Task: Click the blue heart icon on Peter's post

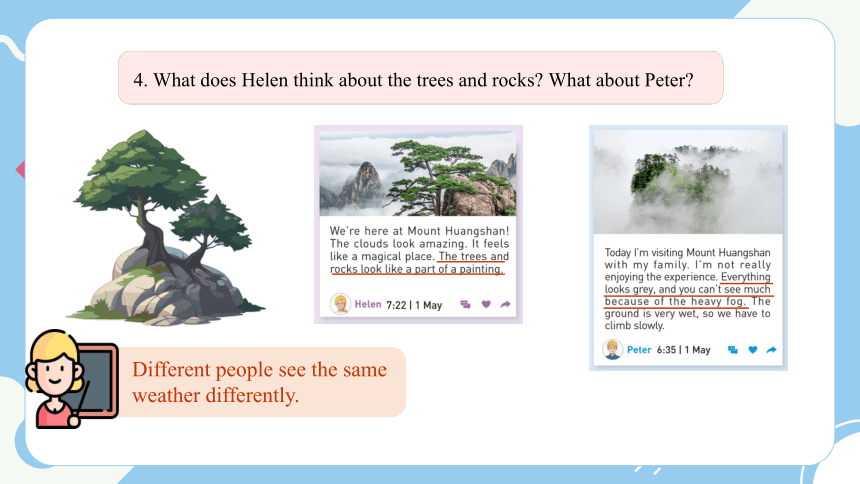Action: pos(752,350)
